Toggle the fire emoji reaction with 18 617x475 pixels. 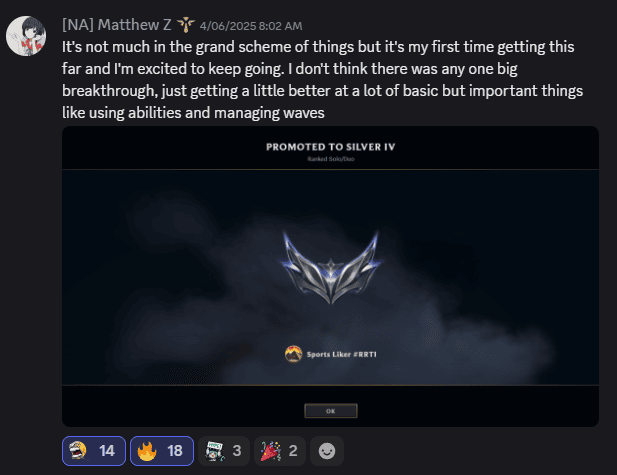[x=162, y=451]
